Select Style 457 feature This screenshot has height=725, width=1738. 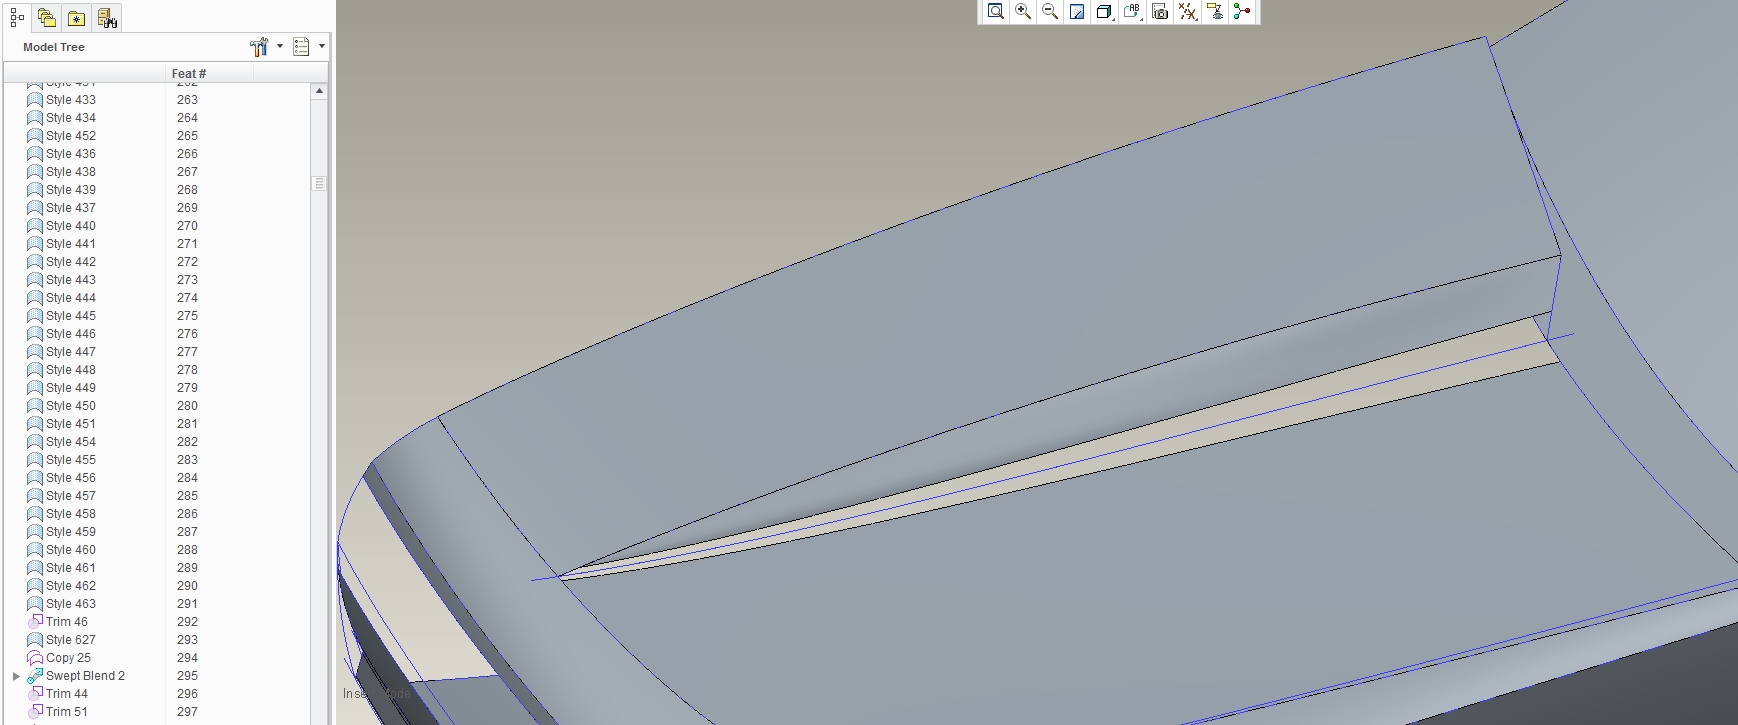point(71,496)
